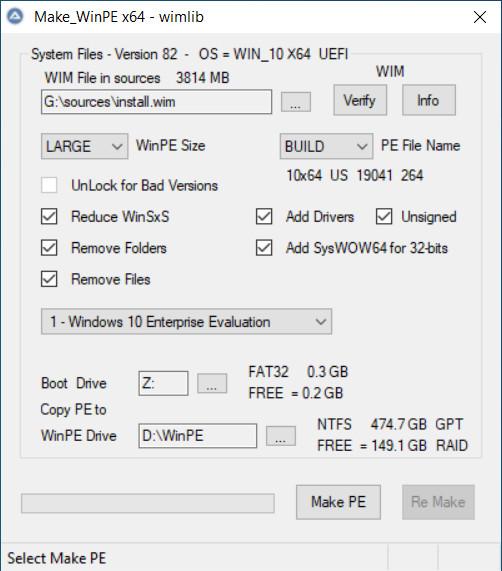This screenshot has width=502, height=571.
Task: Toggle the Add Drivers checkbox
Action: tap(264, 216)
